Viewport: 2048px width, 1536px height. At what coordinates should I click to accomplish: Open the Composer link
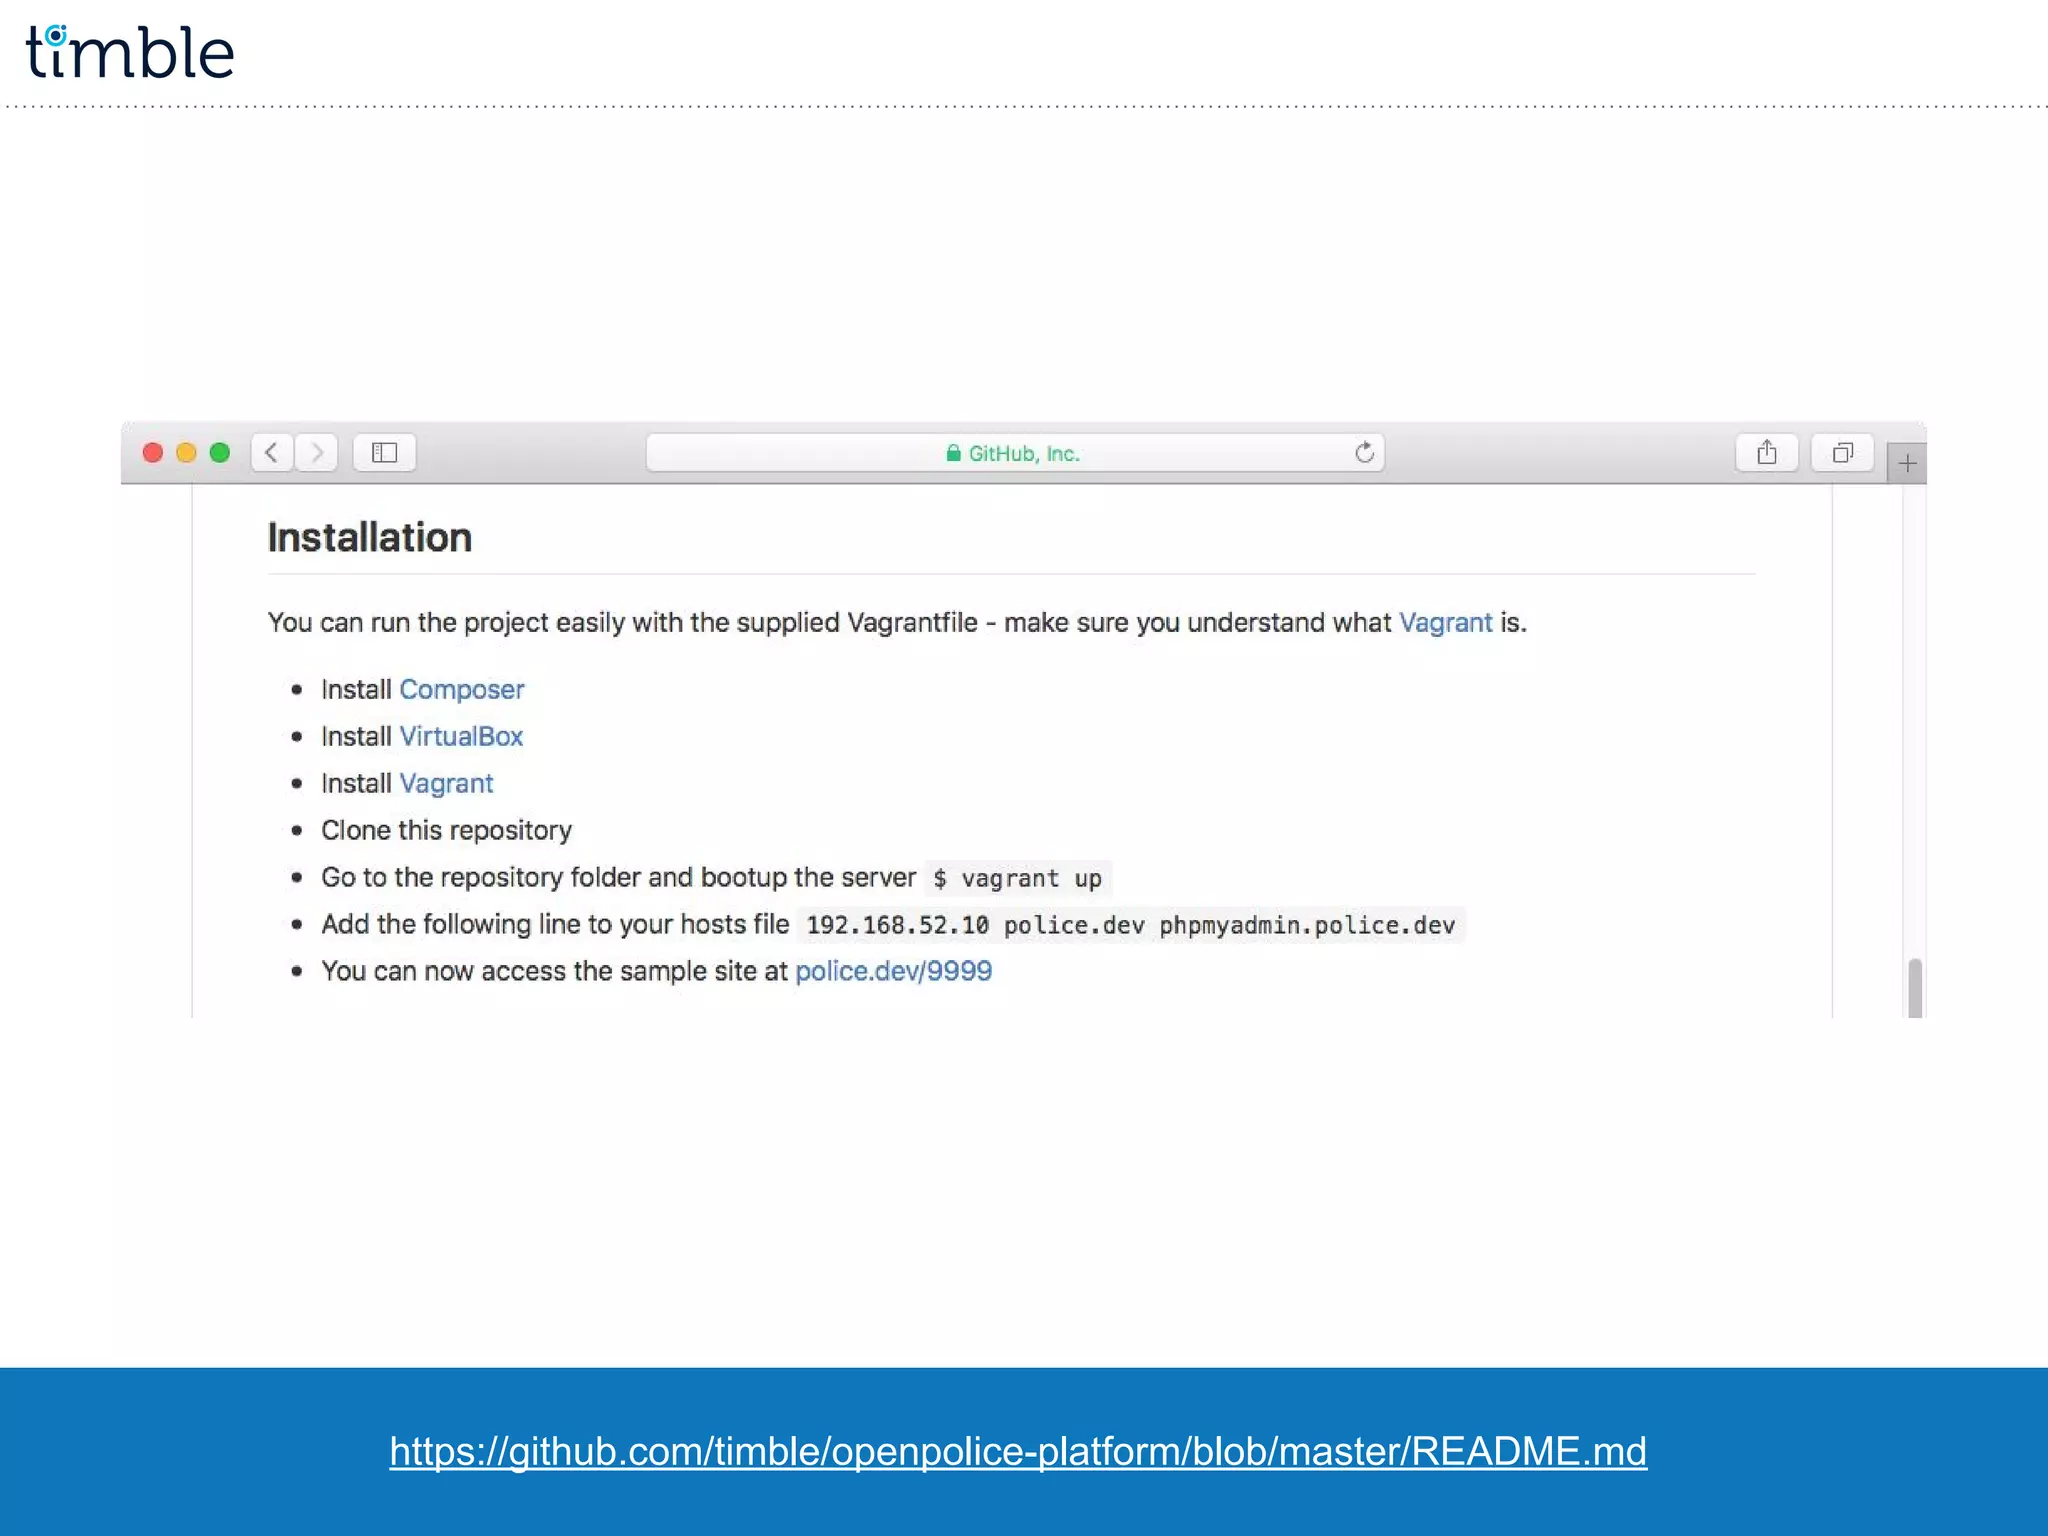pos(461,690)
